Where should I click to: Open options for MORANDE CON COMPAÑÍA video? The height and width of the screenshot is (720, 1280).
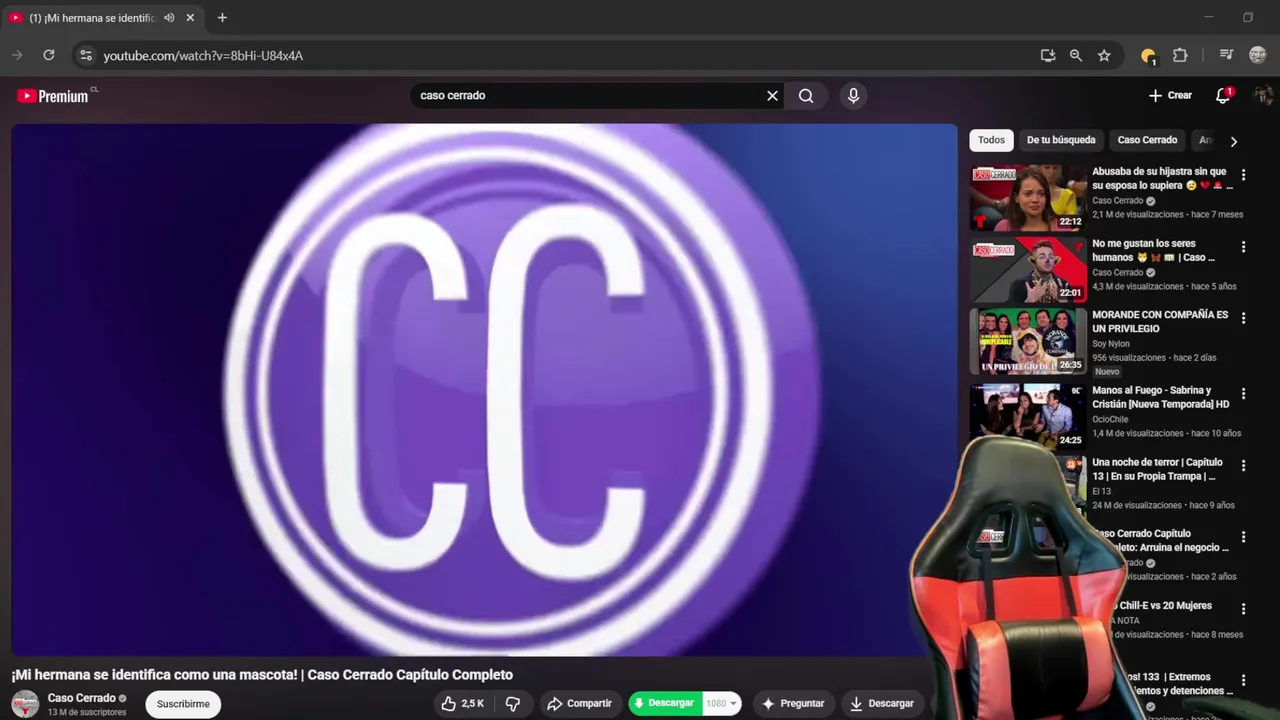point(1243,318)
